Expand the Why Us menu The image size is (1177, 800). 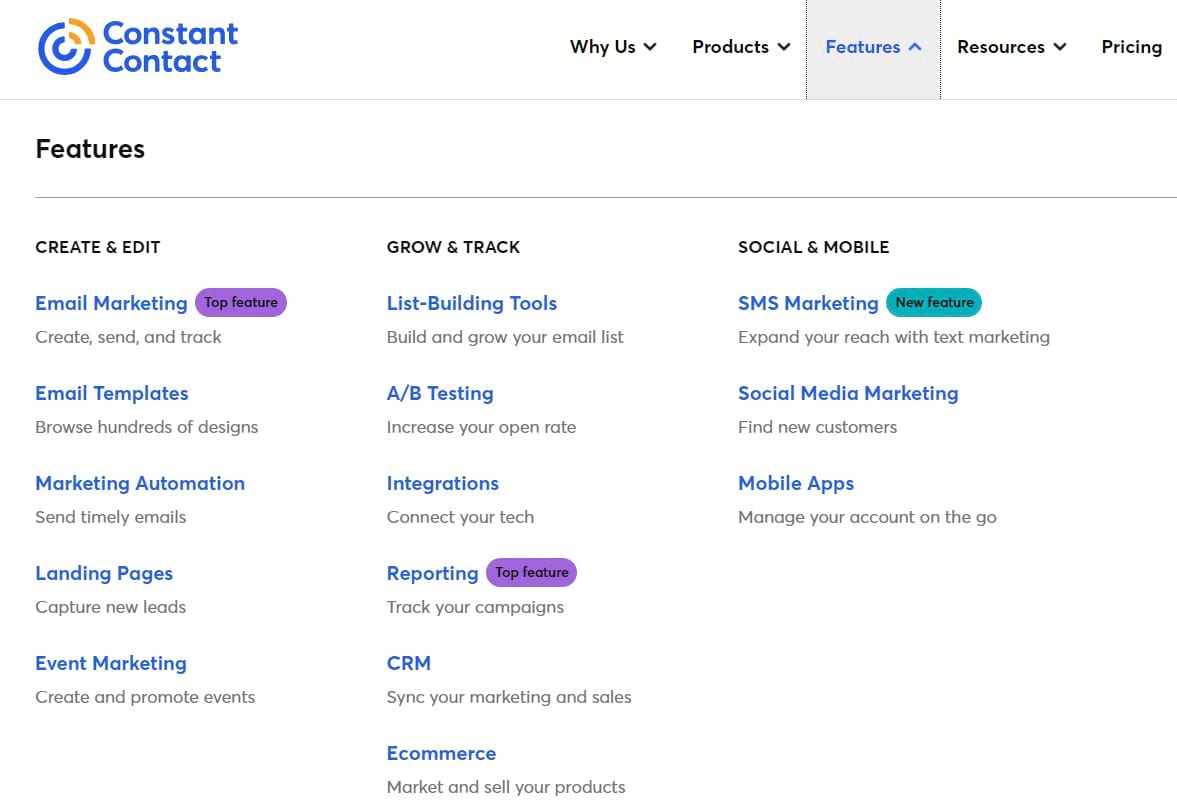pos(613,47)
